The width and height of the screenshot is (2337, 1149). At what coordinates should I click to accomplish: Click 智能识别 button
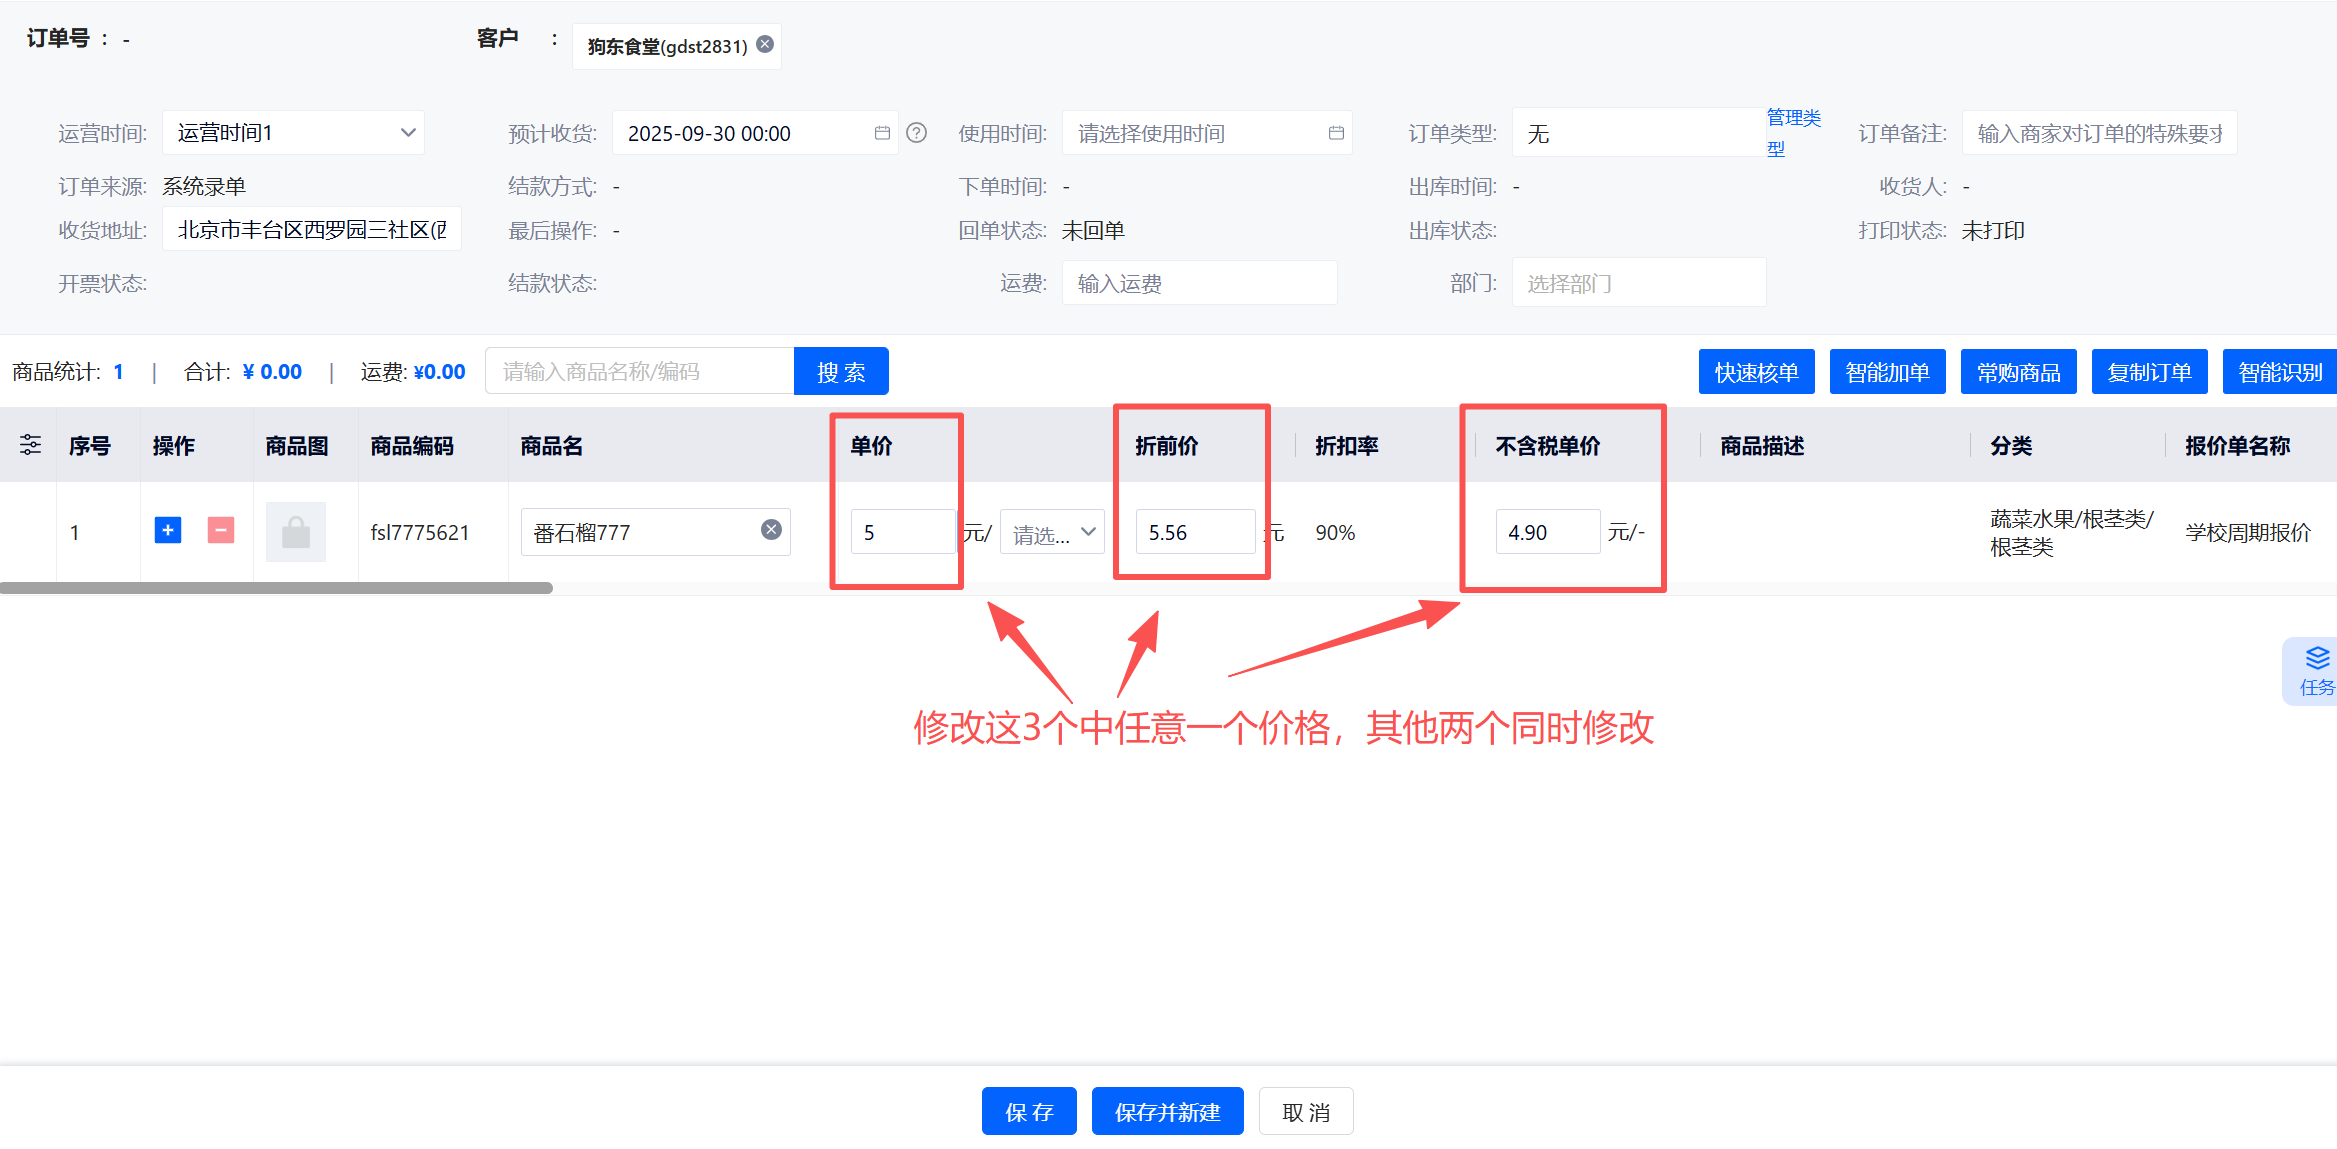[2279, 372]
